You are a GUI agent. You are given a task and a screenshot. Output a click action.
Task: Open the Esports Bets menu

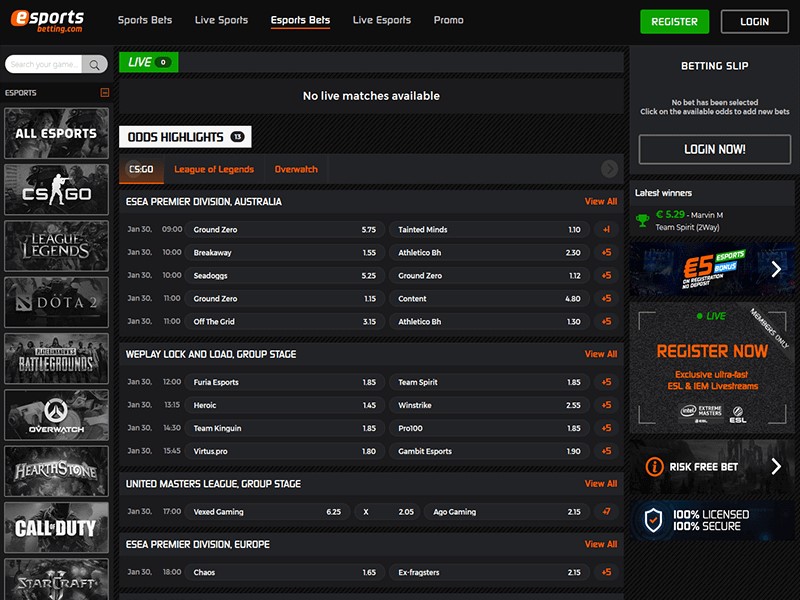click(300, 20)
